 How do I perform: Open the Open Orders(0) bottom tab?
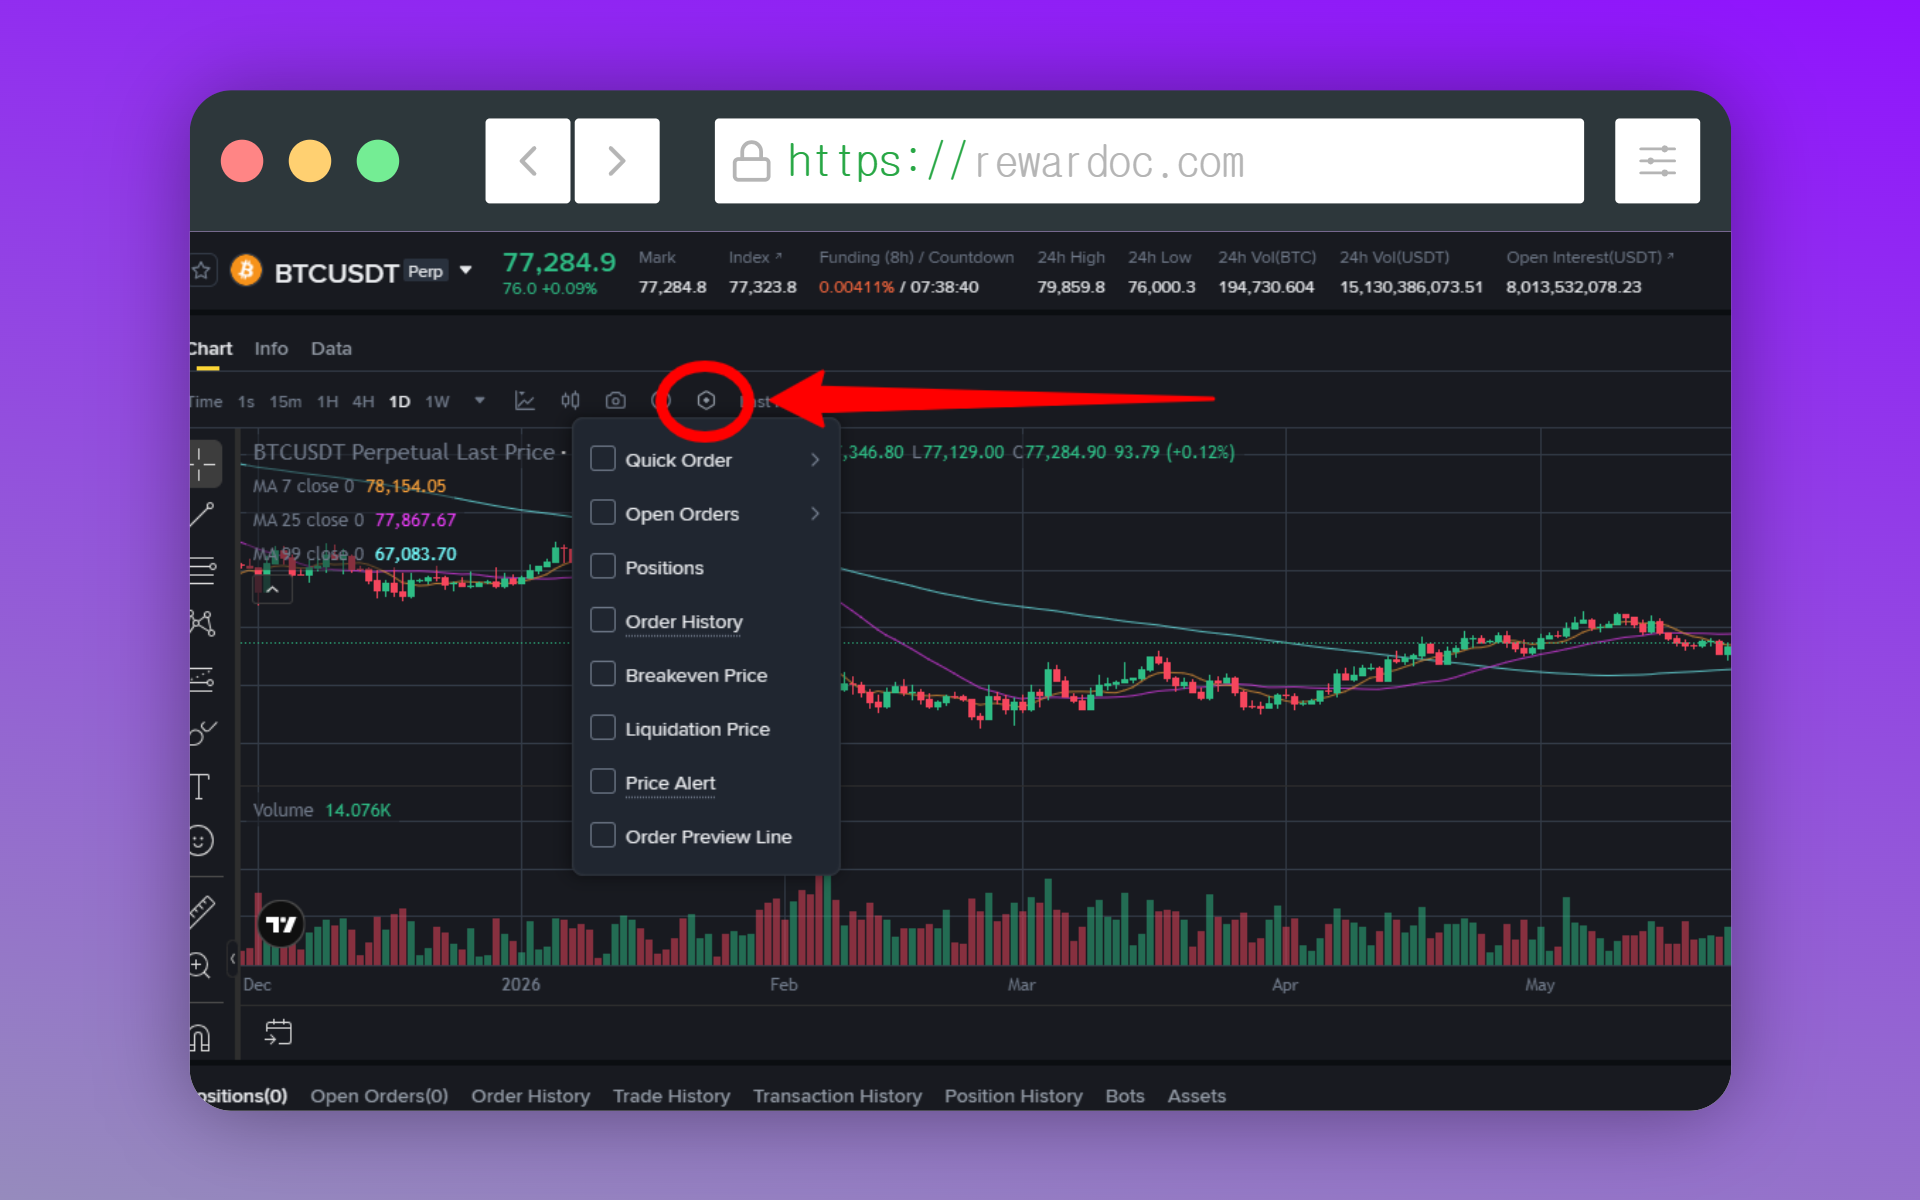click(x=379, y=1096)
